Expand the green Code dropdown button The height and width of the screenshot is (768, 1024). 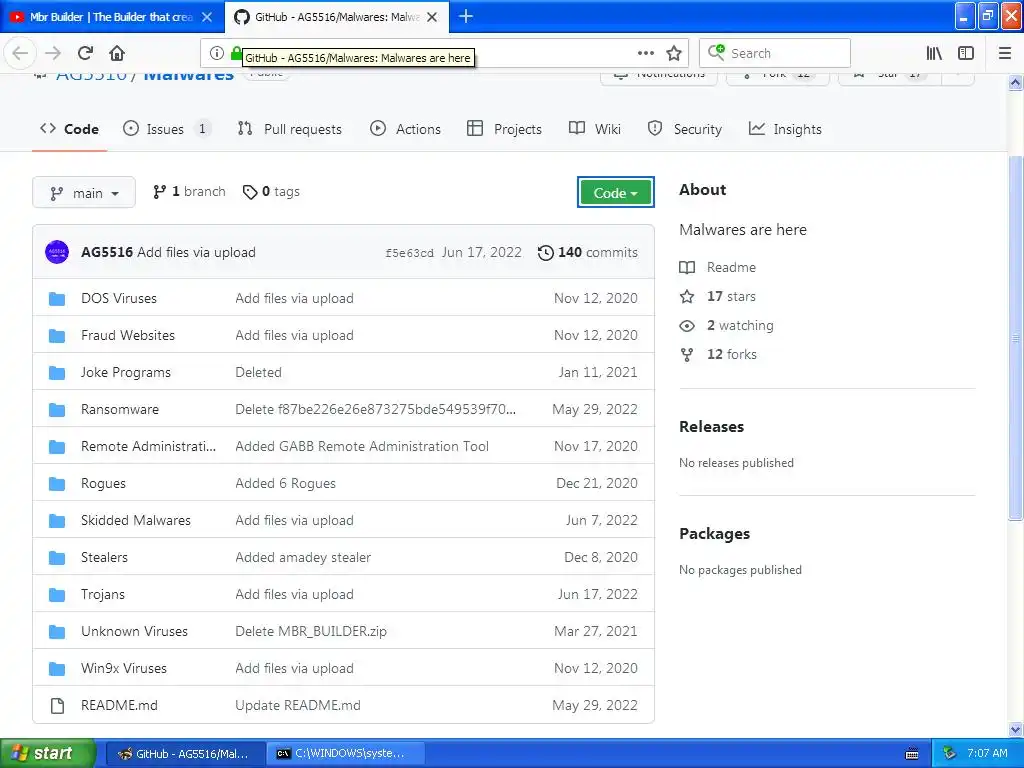[x=615, y=192]
